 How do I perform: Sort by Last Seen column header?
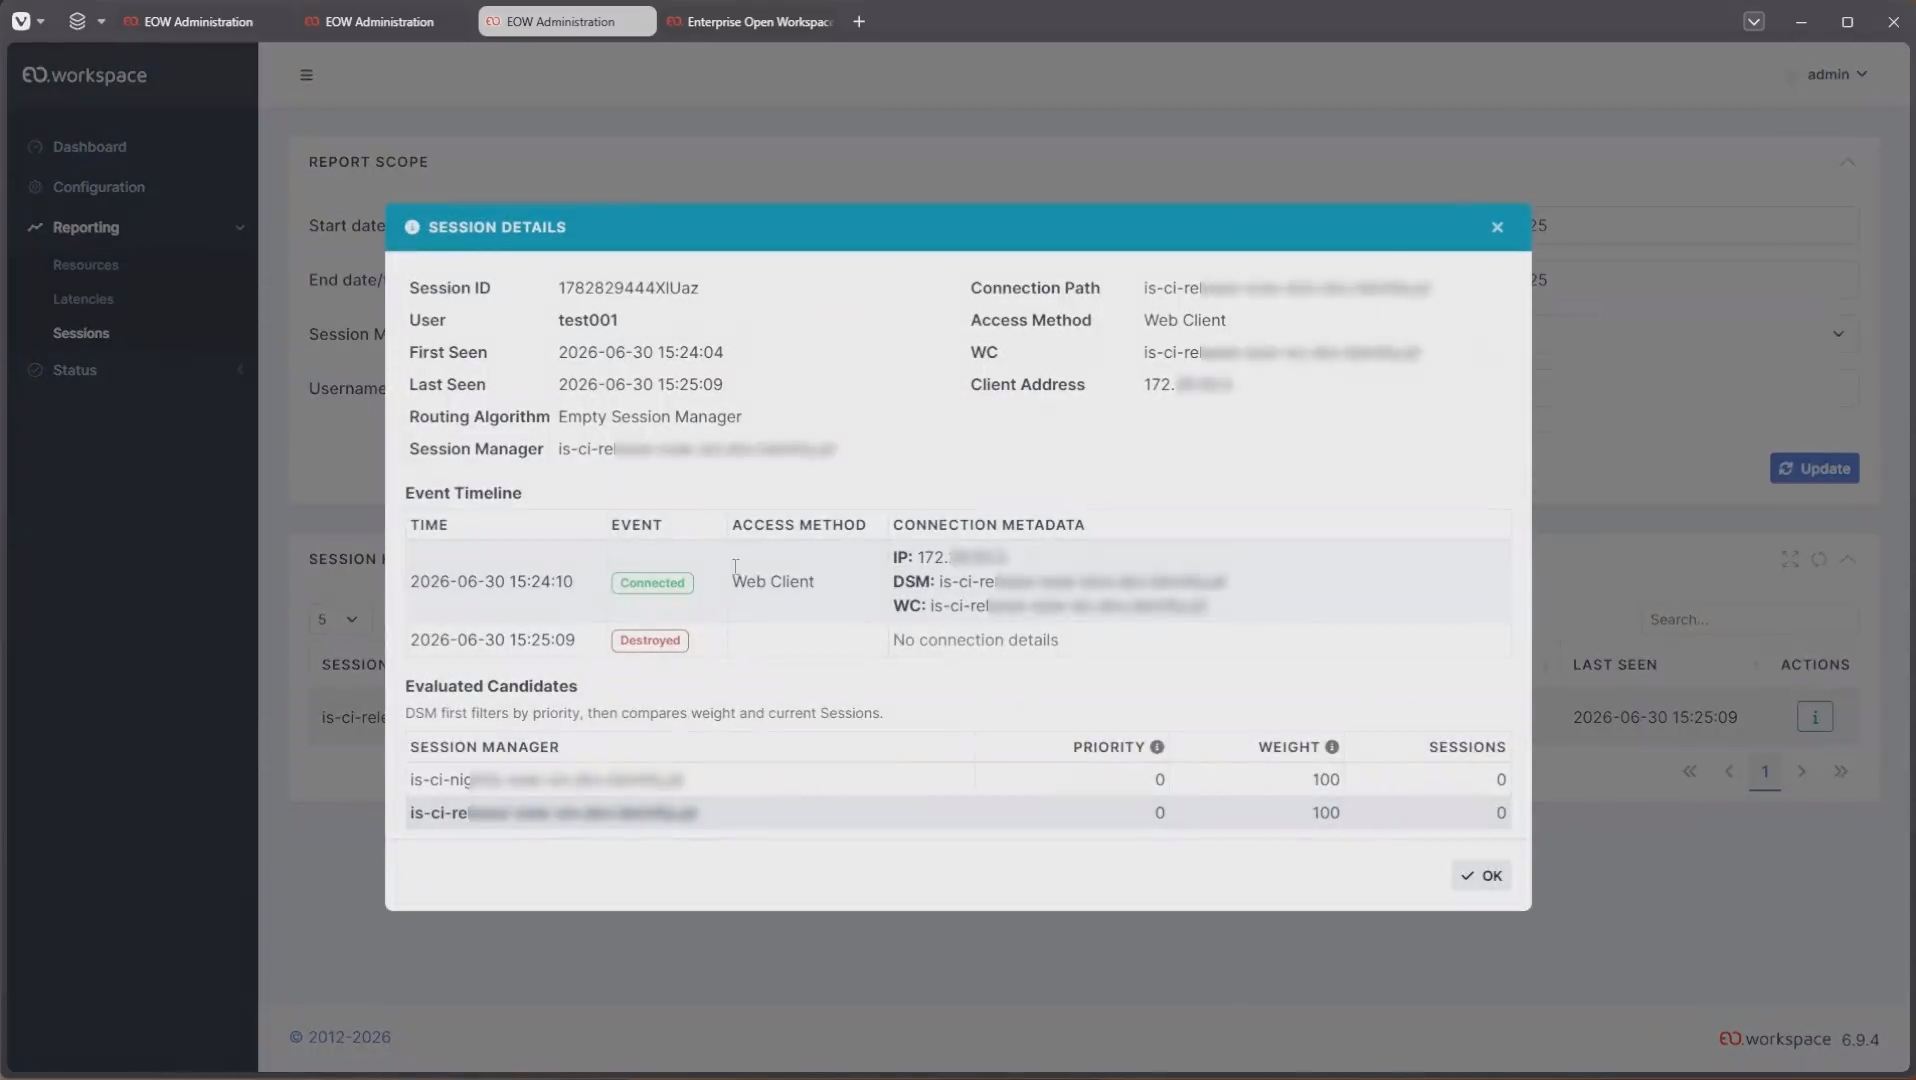tap(1614, 665)
